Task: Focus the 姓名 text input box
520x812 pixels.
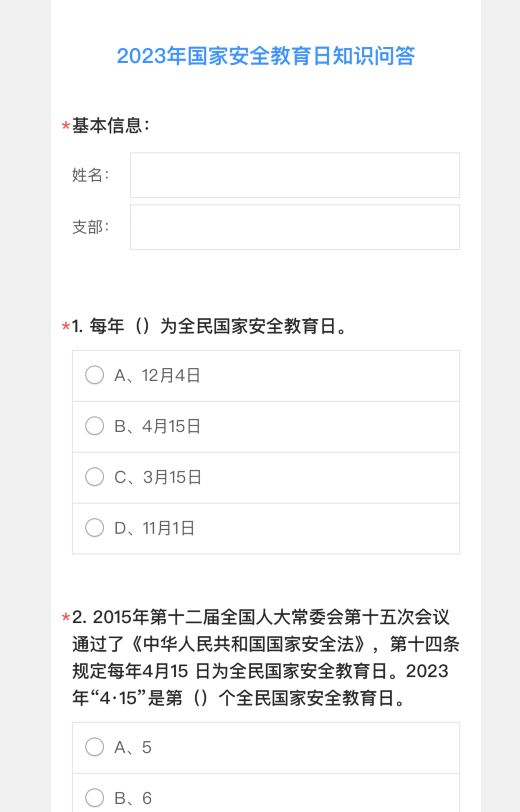Action: [x=295, y=175]
